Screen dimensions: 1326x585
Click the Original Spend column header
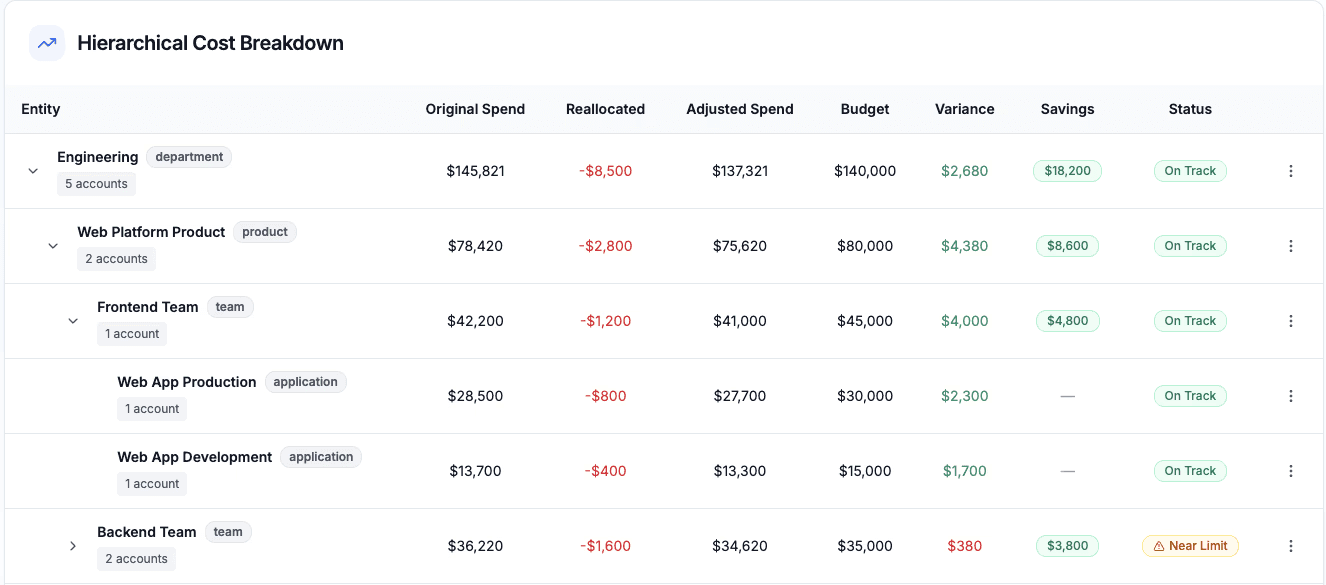point(475,109)
